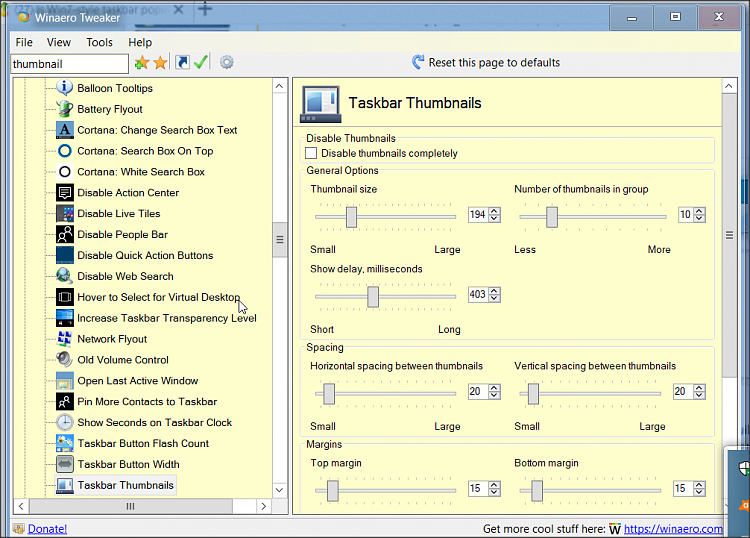Image resolution: width=750 pixels, height=538 pixels.
Task: Decrease Vertical spacing spinner value
Action: 700,395
